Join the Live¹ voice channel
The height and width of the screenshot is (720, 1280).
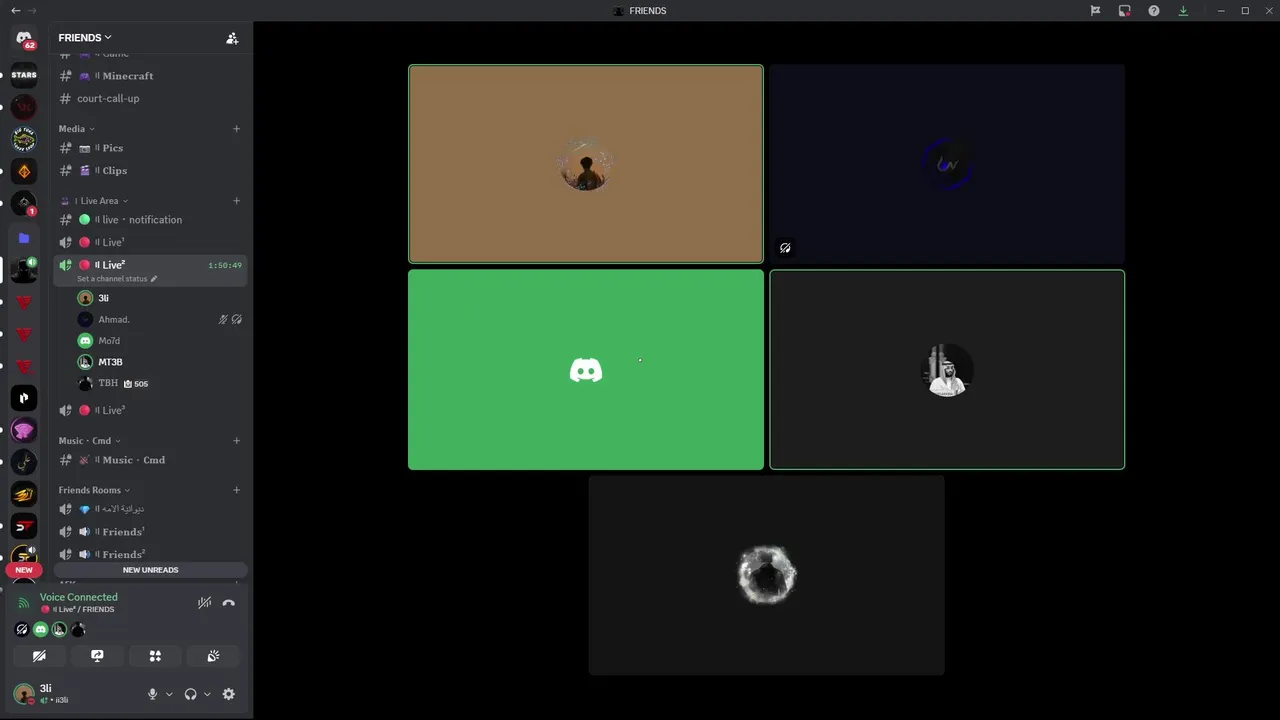[150, 242]
